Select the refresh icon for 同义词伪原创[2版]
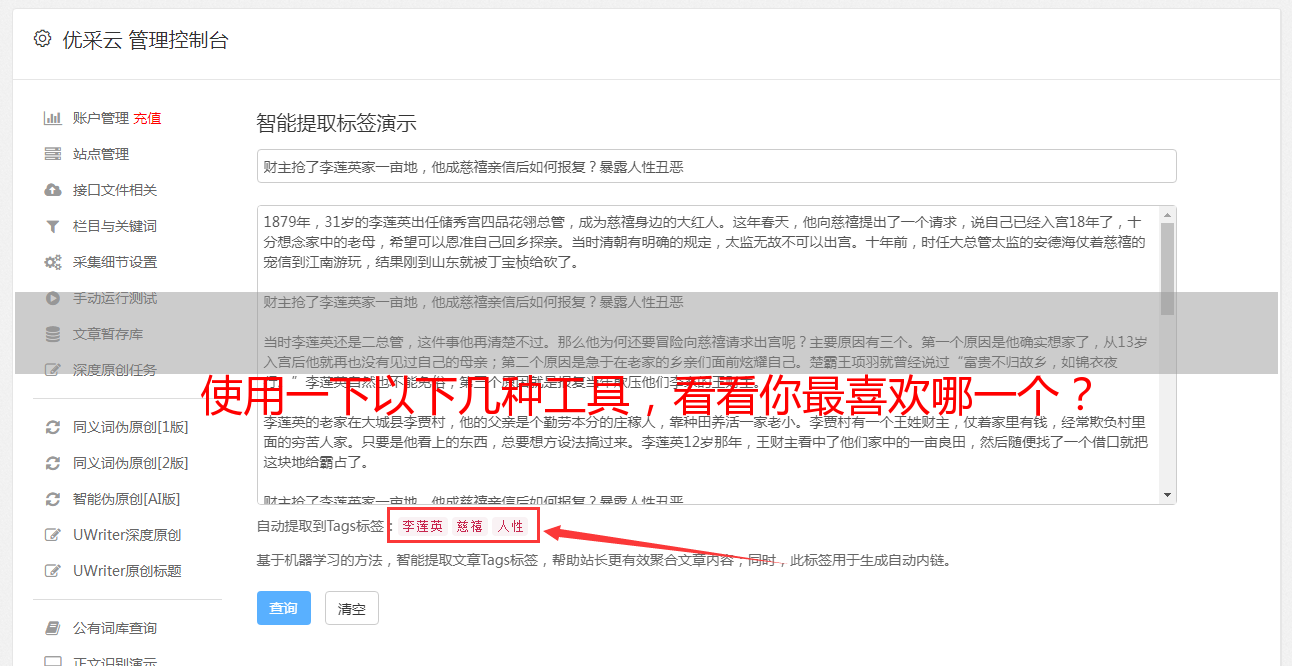The image size is (1292, 666). pos(53,463)
